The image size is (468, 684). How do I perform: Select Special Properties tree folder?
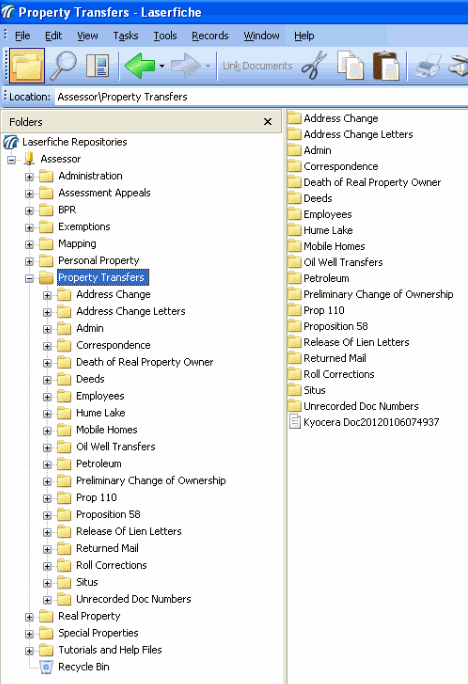[98, 633]
